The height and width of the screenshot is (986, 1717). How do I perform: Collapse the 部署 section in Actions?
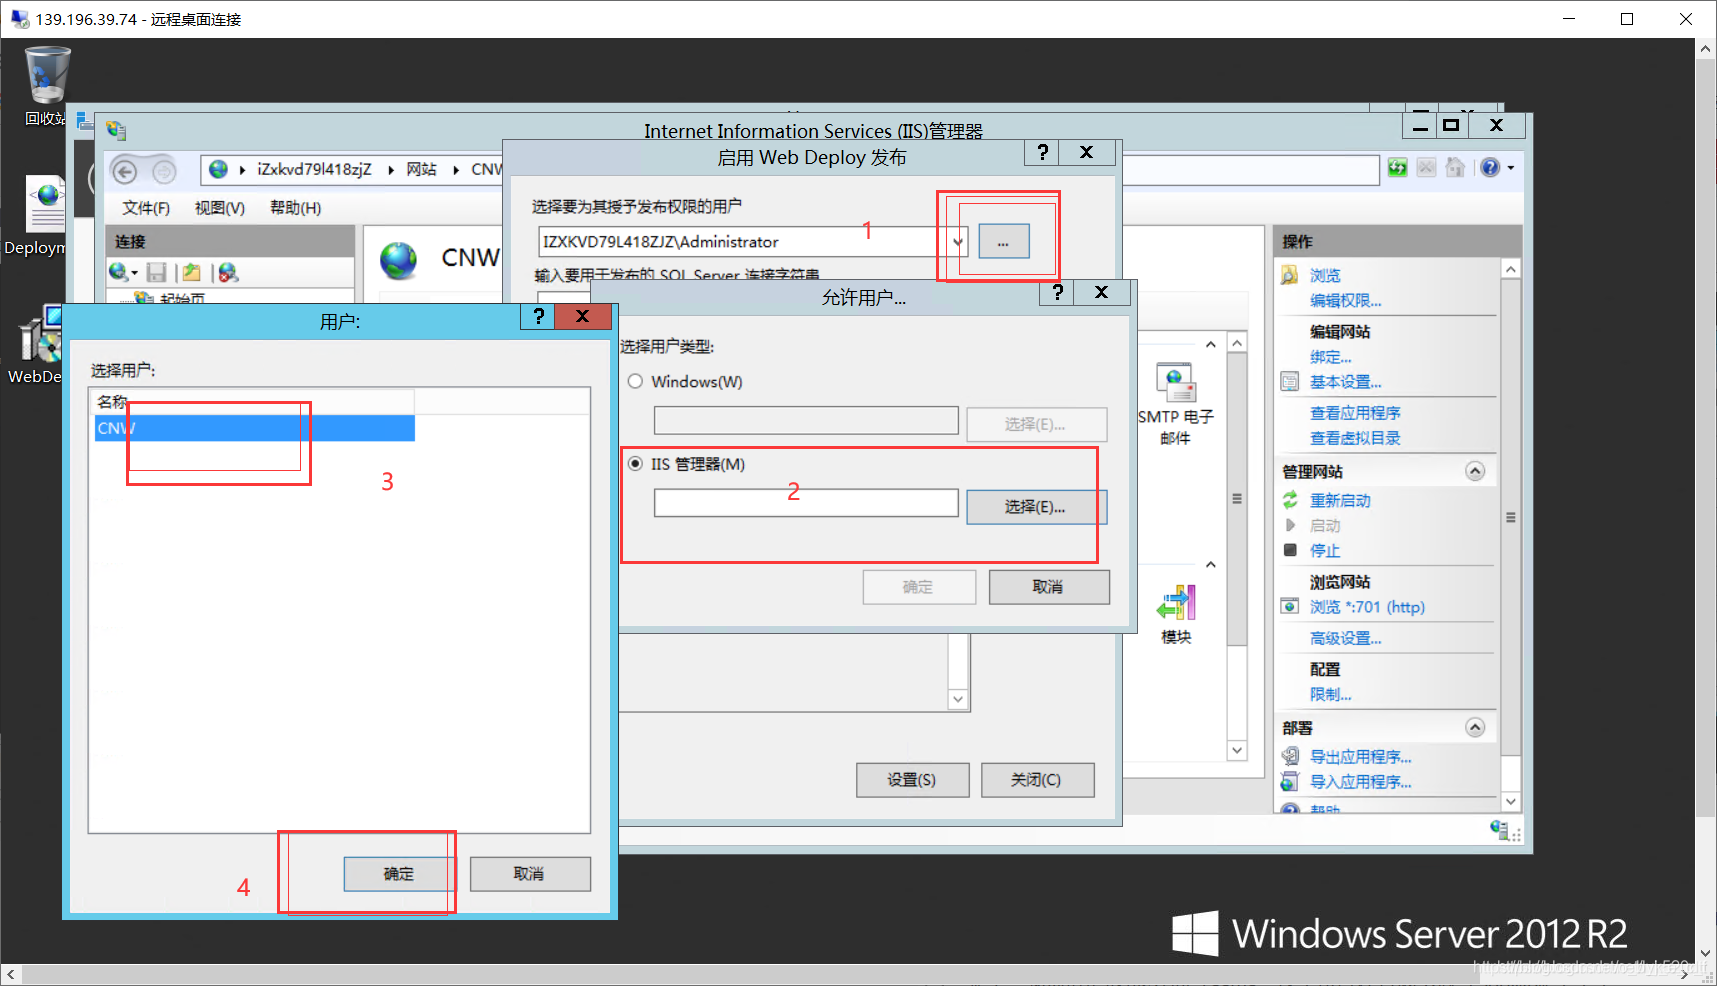tap(1475, 727)
